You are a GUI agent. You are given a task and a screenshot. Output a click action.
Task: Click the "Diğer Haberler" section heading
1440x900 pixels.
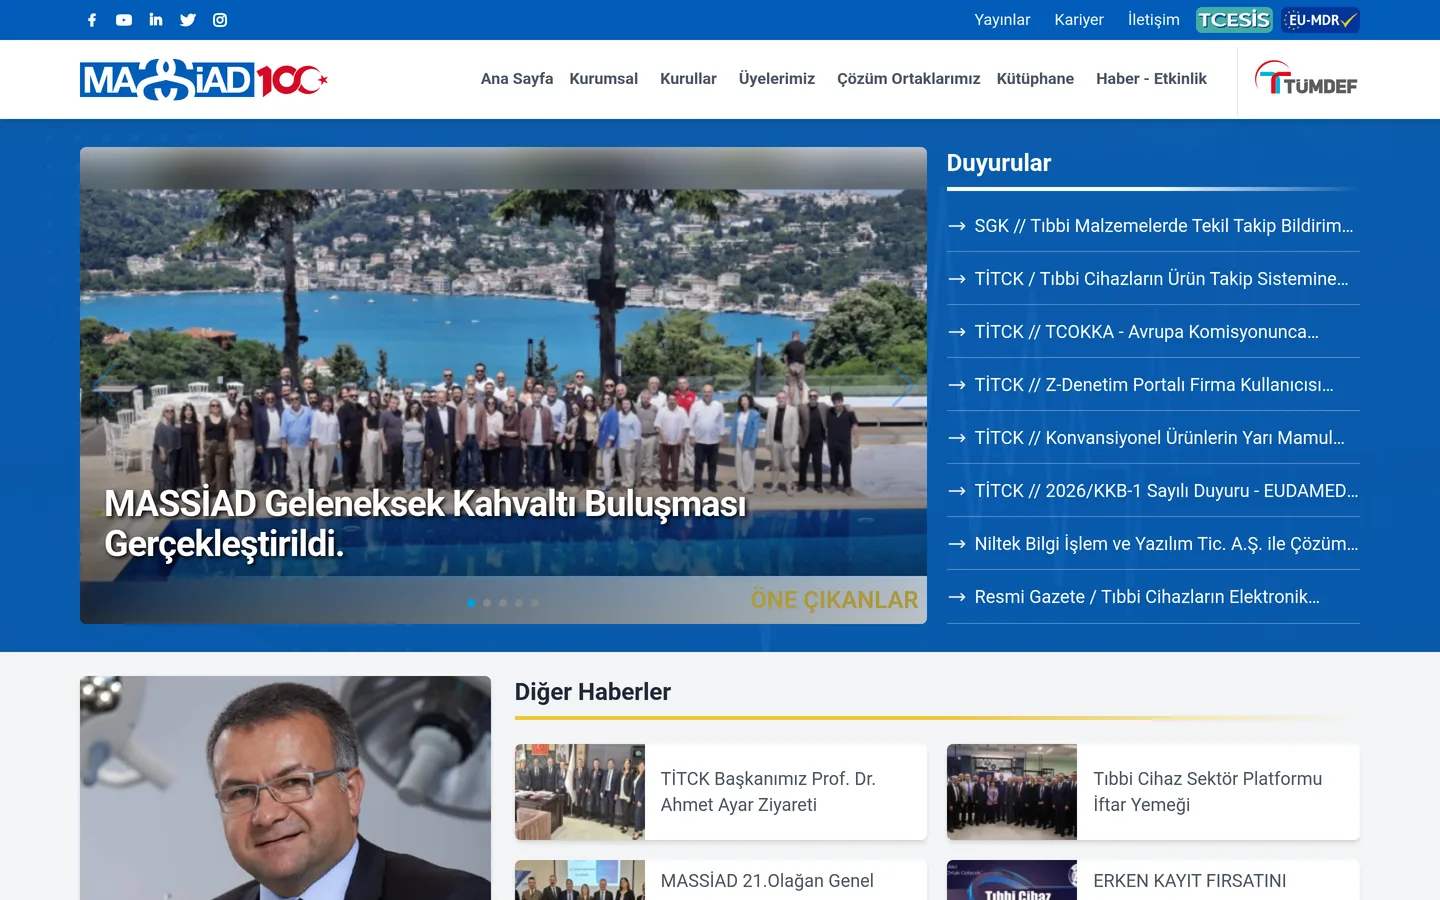[x=593, y=692]
